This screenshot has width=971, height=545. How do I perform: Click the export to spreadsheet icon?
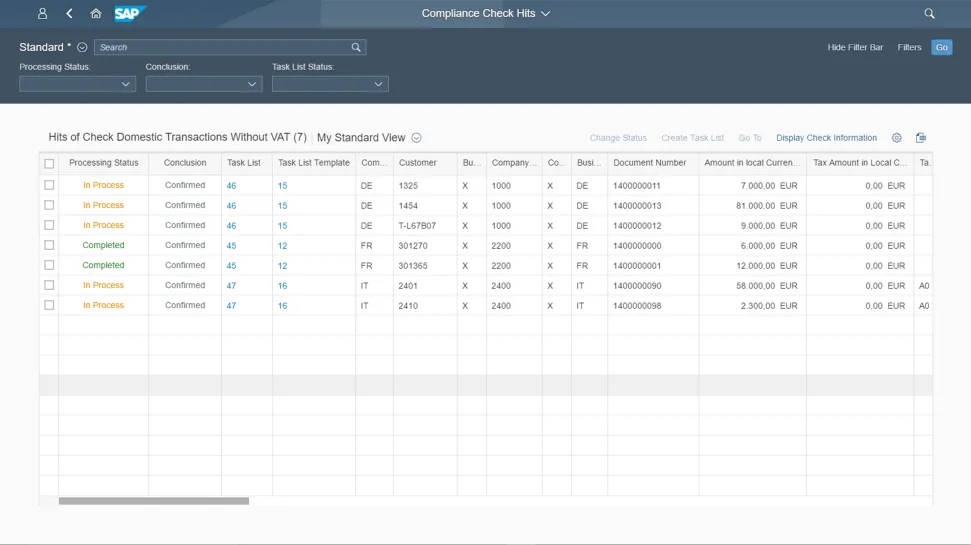pyautogui.click(x=921, y=138)
